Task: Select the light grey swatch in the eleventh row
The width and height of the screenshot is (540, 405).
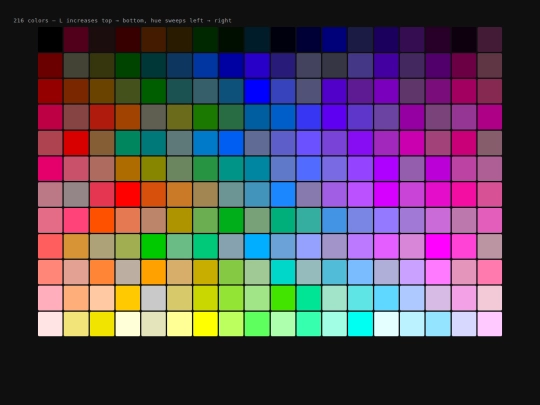Action: (x=154, y=298)
